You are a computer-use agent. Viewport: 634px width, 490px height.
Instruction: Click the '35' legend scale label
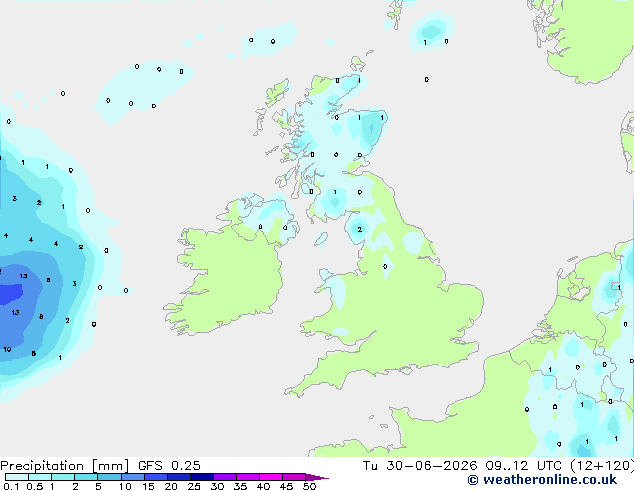240,486
